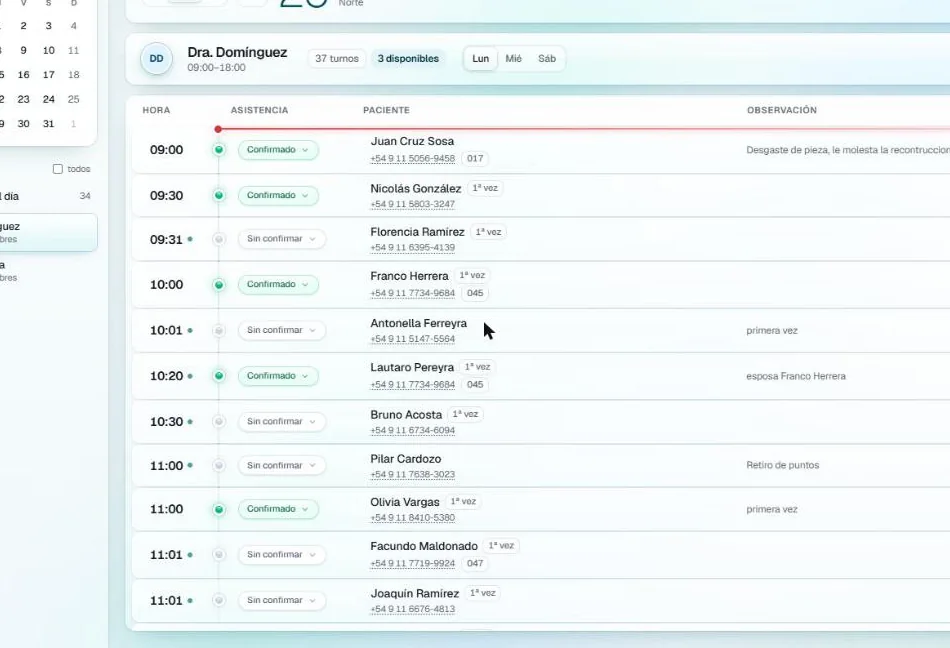This screenshot has height=648, width=950.
Task: Open Olivia Vargas's Confirmado status dropdown
Action: tap(278, 509)
